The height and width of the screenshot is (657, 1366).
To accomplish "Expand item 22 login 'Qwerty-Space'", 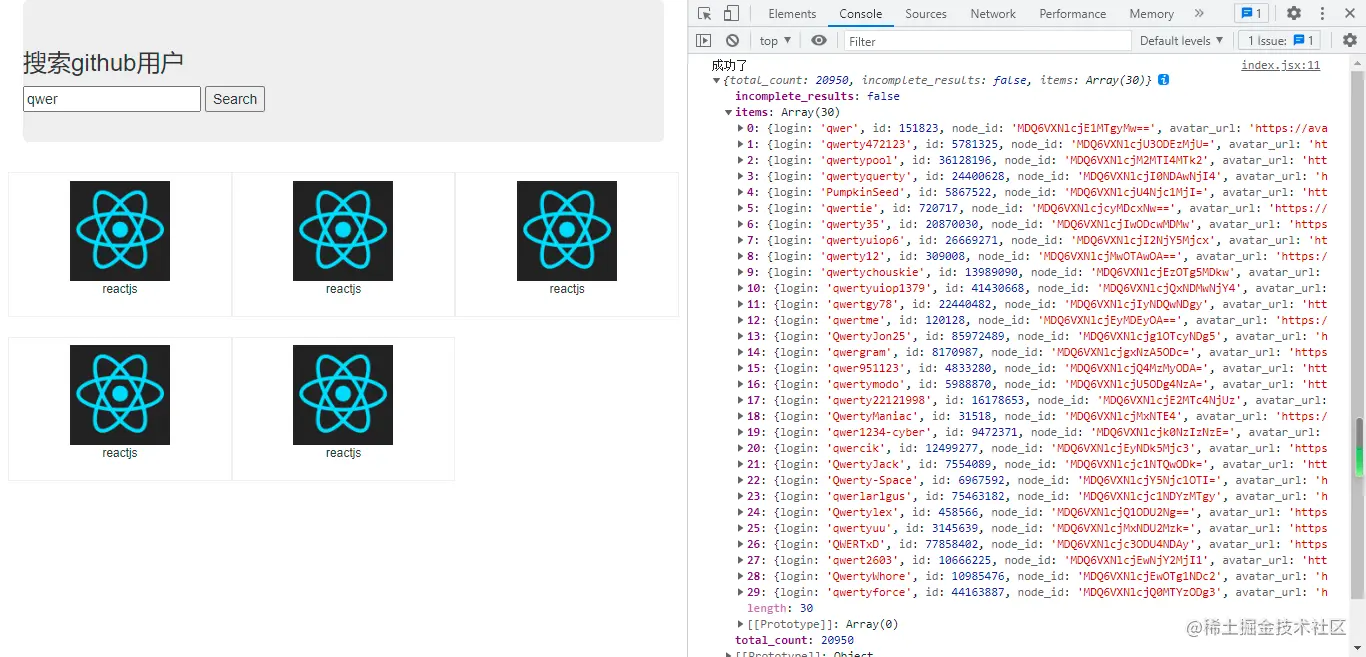I will 740,481.
